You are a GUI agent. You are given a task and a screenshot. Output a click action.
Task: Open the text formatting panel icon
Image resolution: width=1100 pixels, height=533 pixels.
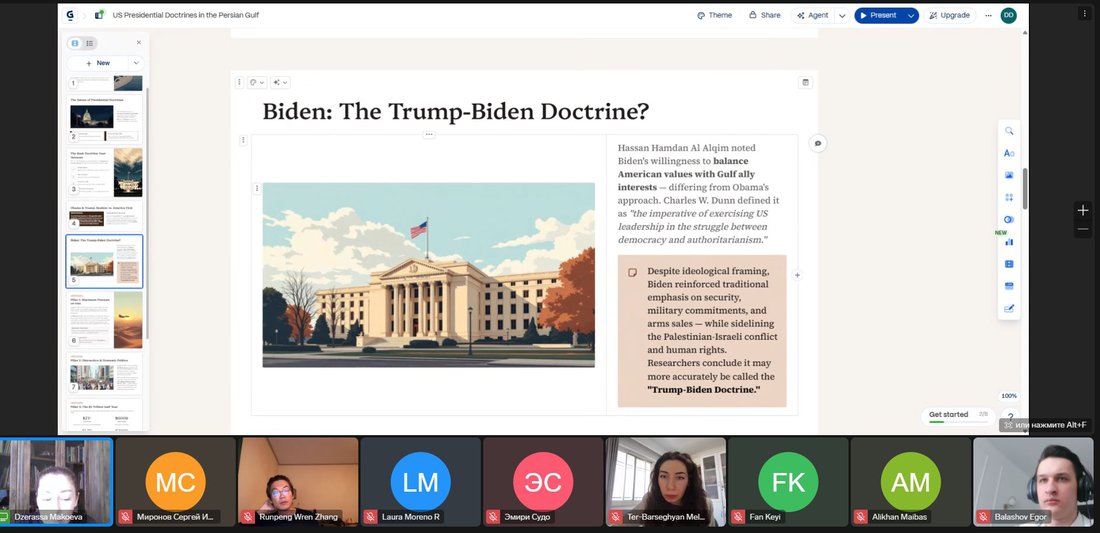point(1009,153)
